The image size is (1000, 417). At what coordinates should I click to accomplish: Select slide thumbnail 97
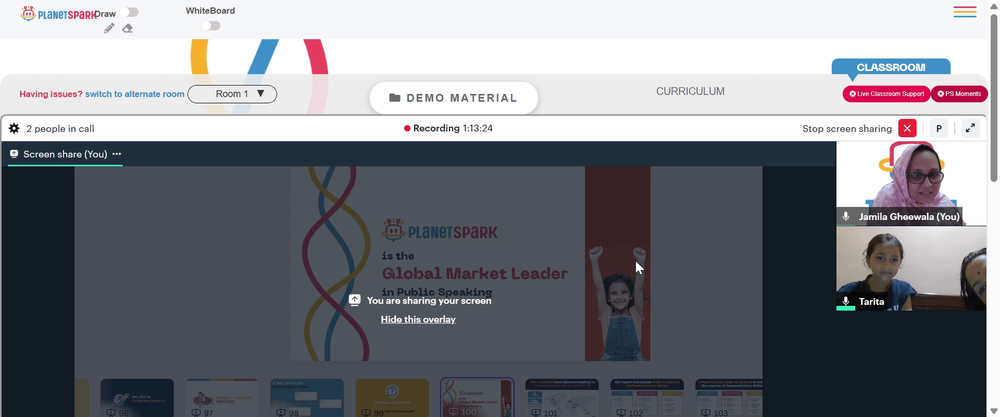click(x=222, y=398)
